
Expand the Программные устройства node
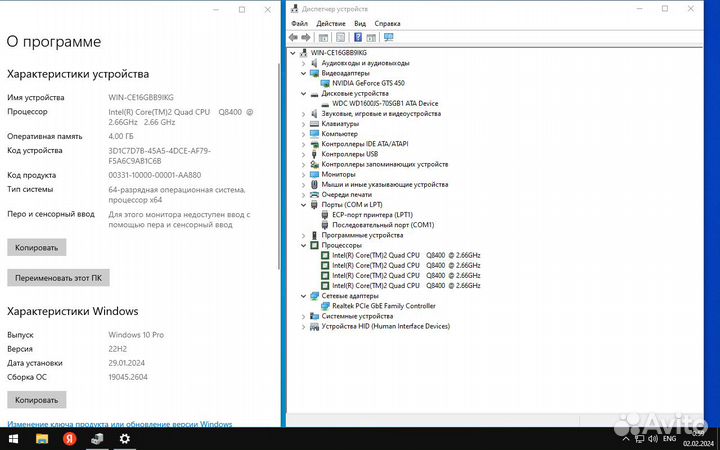304,235
